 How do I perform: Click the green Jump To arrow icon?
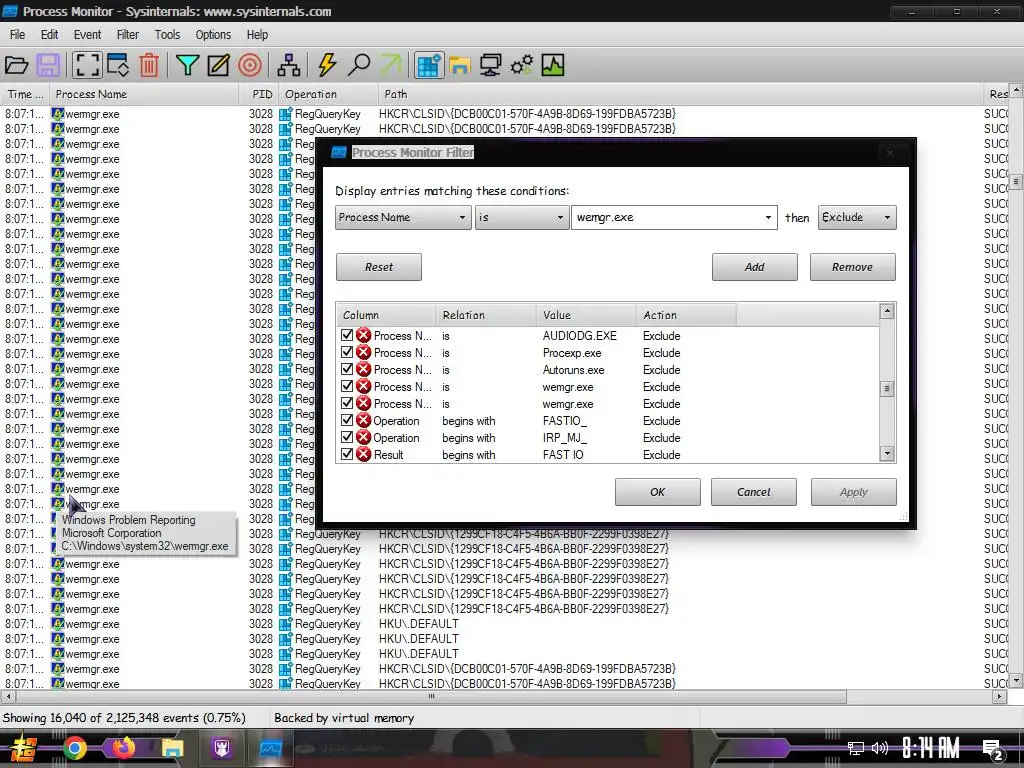(391, 65)
